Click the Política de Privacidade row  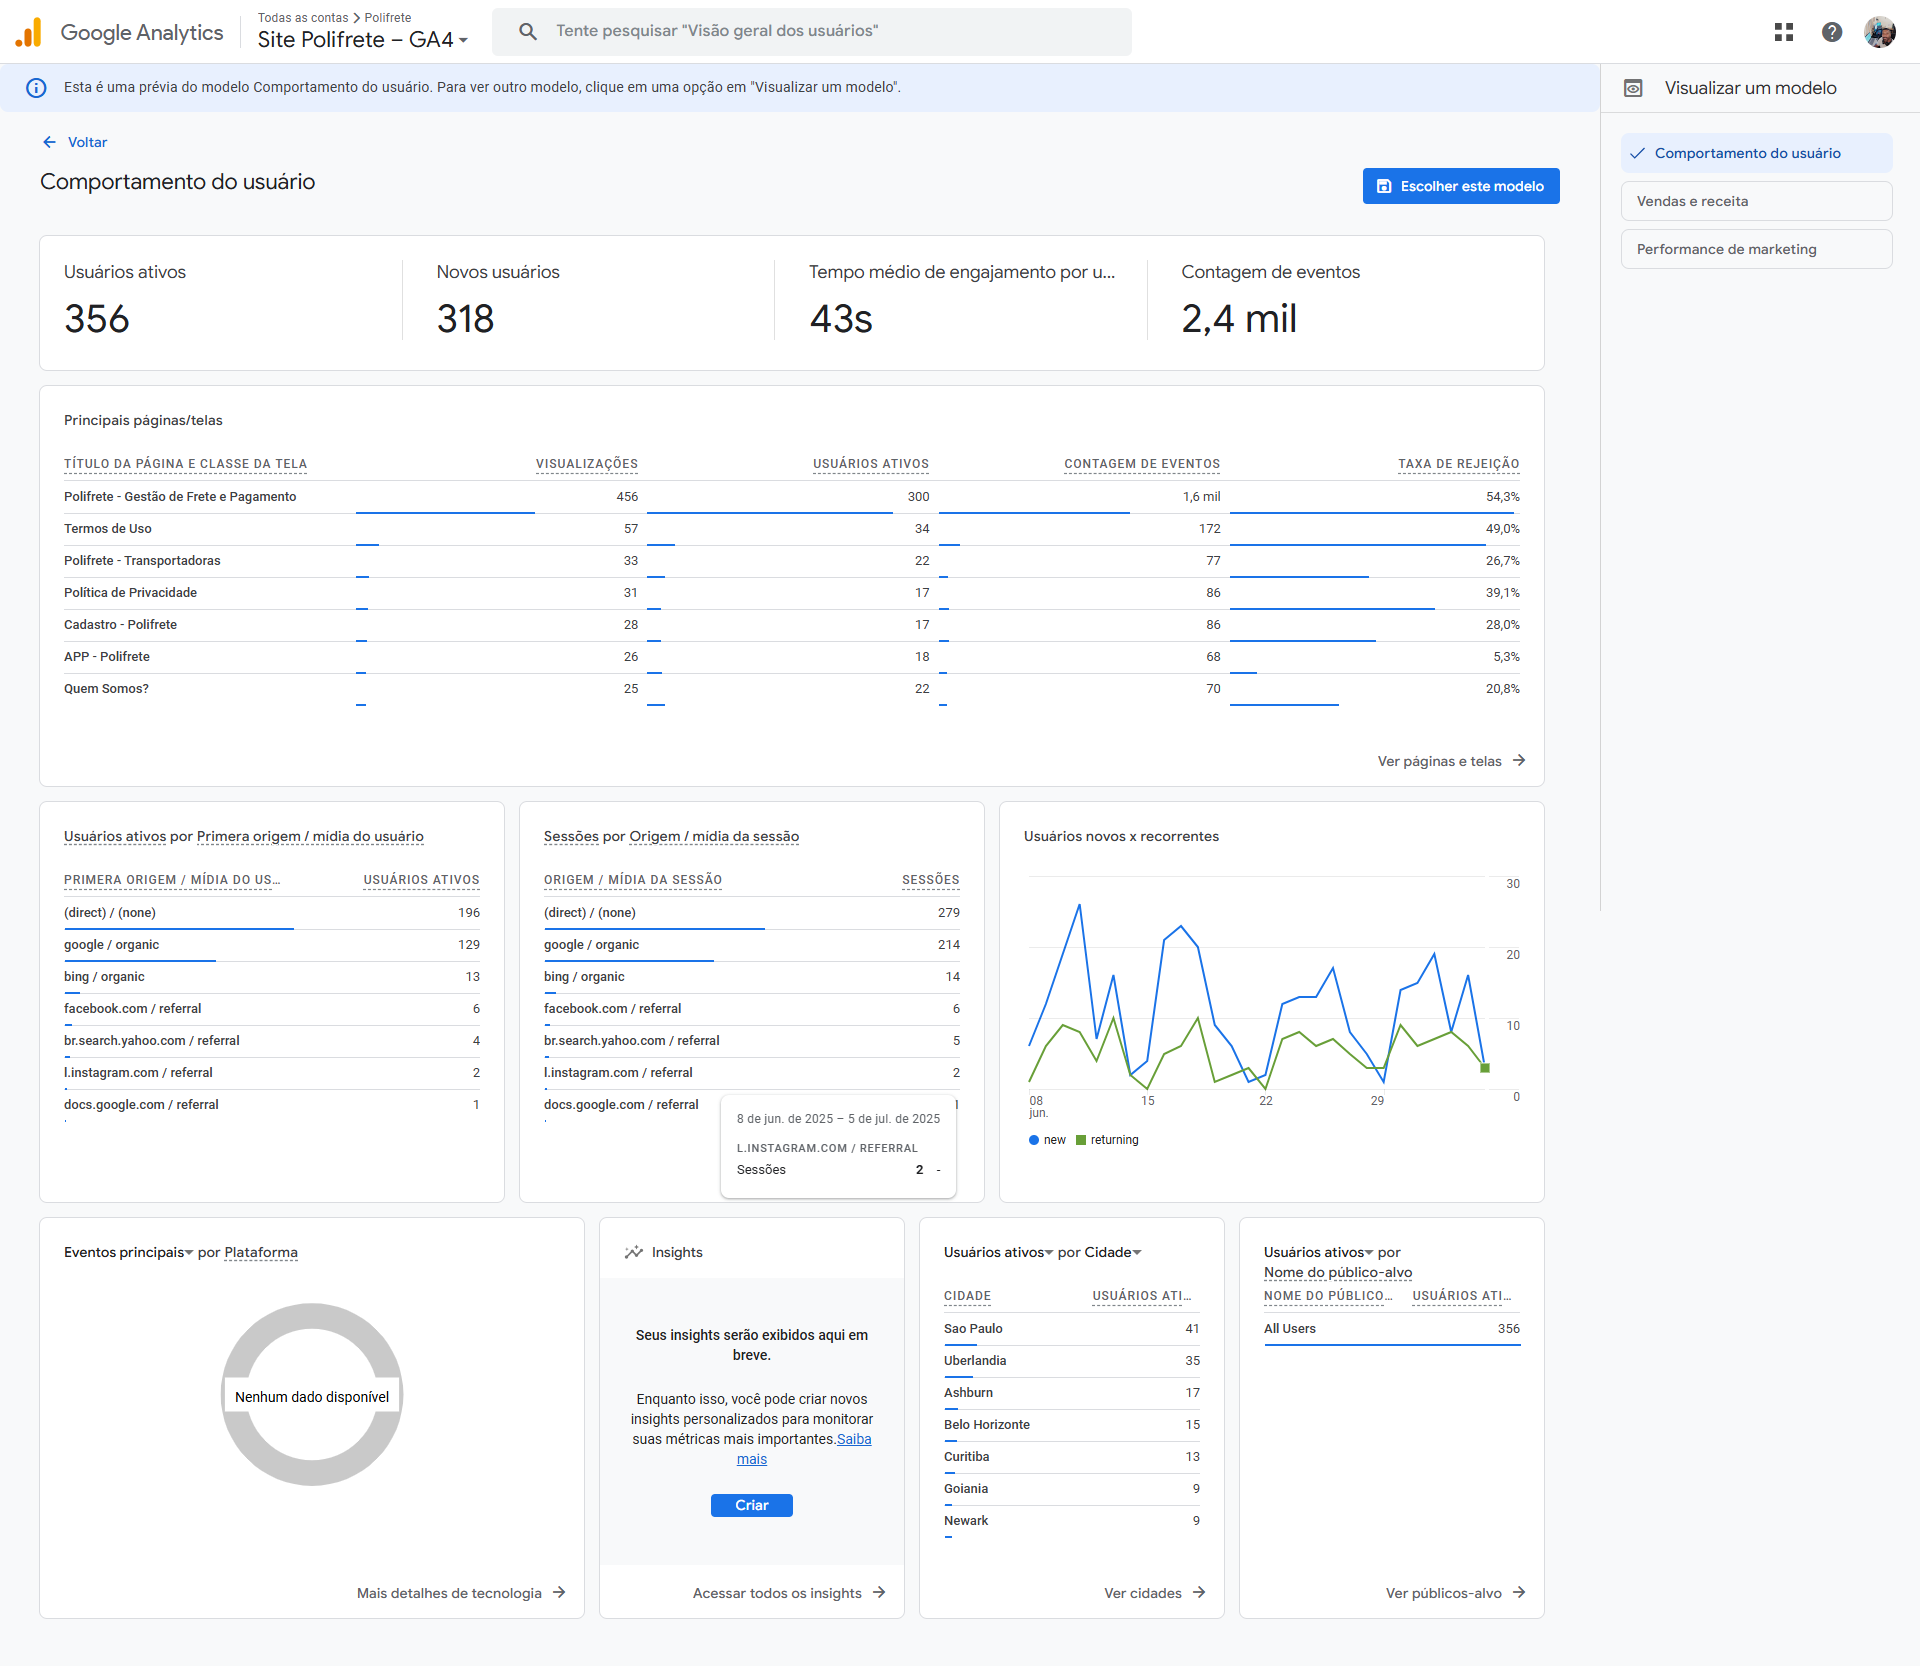[792, 593]
